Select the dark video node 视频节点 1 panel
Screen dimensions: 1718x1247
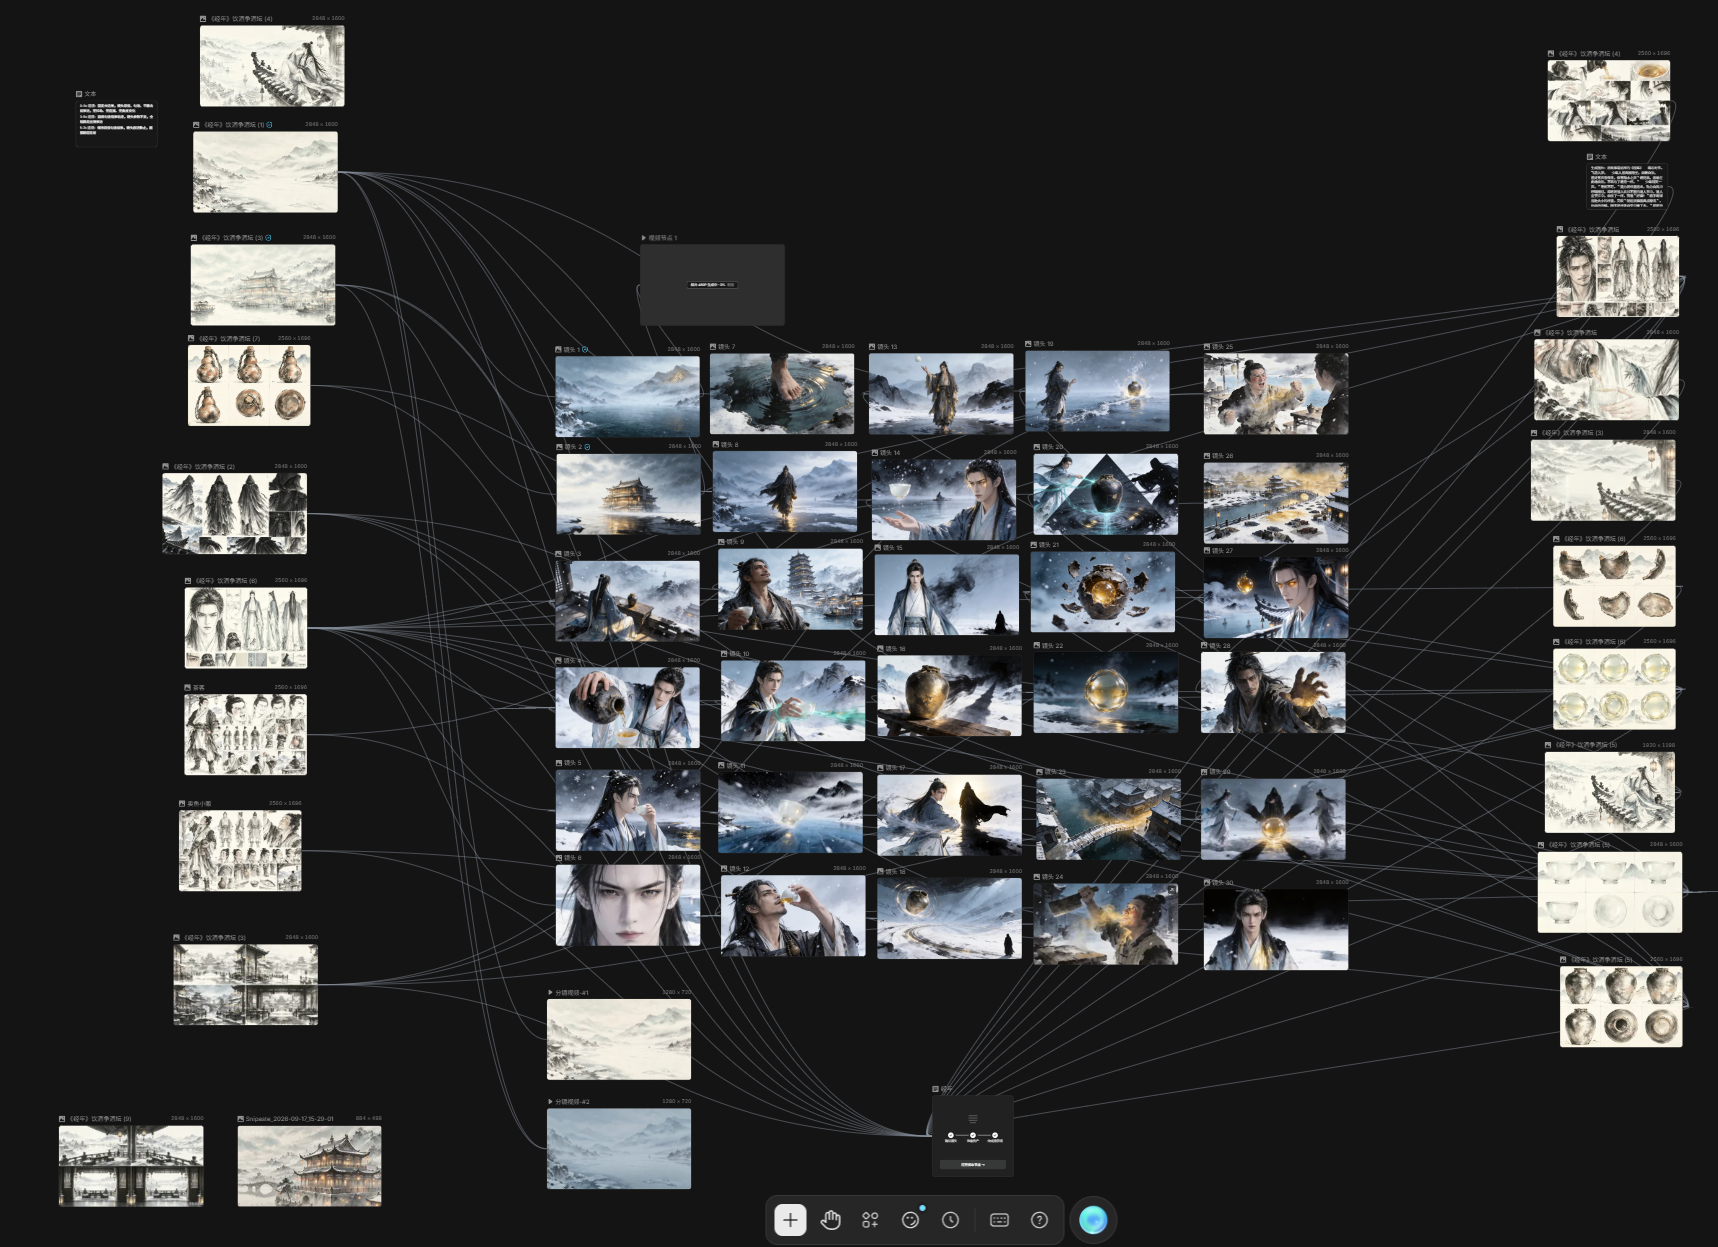point(712,285)
